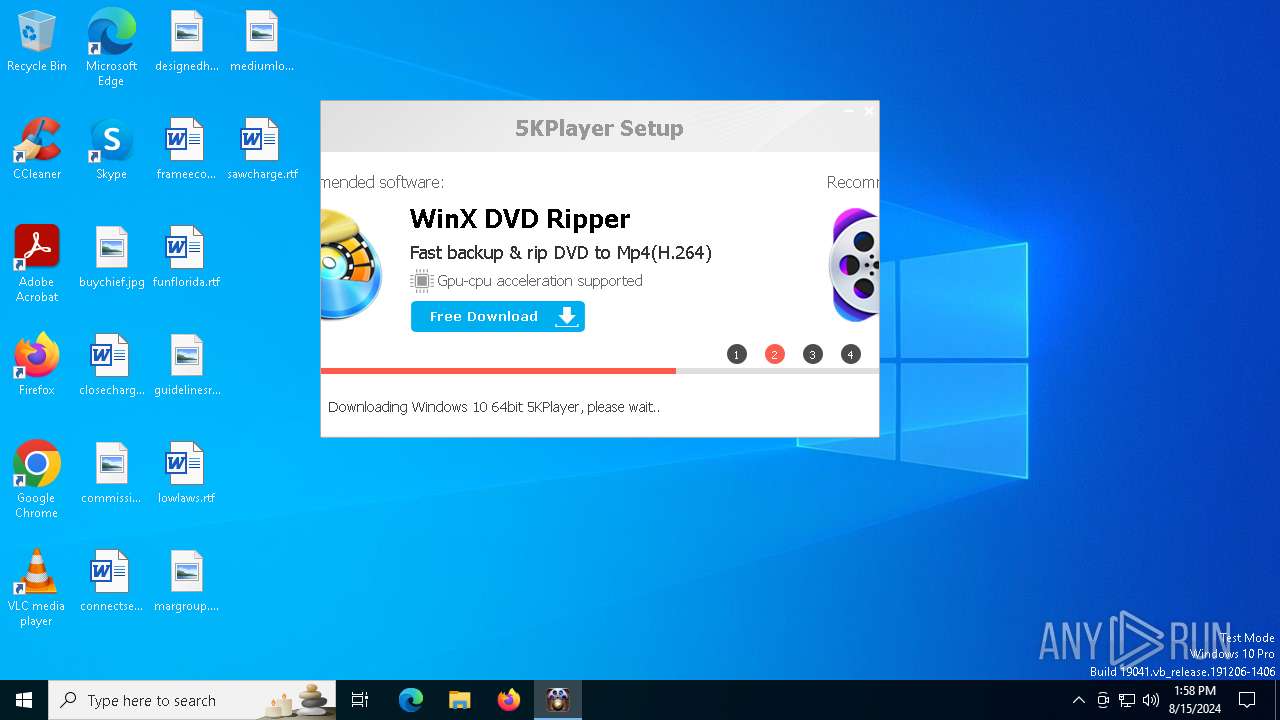1280x720 pixels.
Task: Select the funflorida.rtf document
Action: 186,258
